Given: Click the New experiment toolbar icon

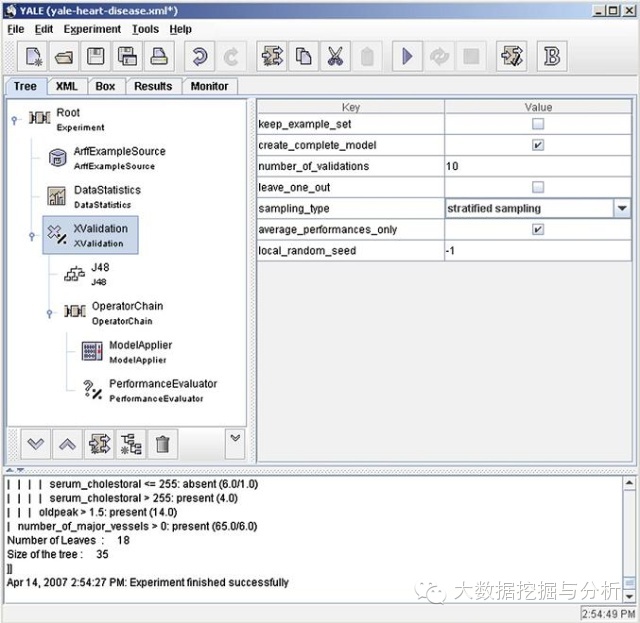Looking at the screenshot, I should [33, 56].
